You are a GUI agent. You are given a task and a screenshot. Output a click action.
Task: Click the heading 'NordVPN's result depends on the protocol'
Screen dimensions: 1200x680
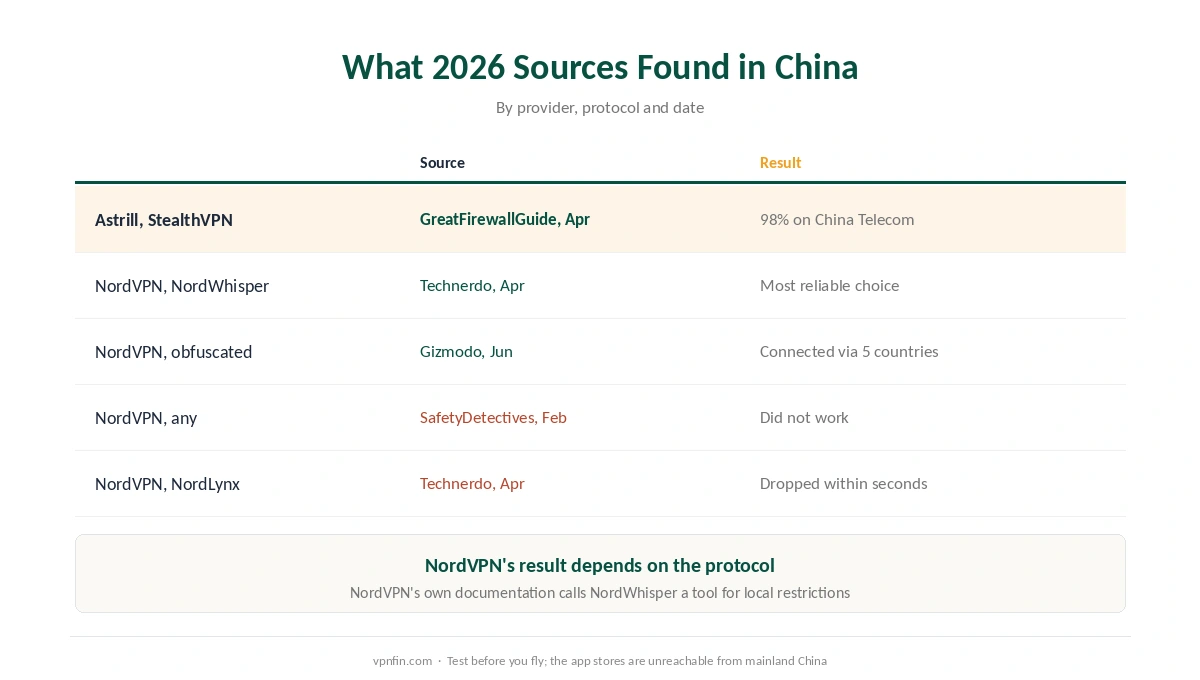(x=600, y=565)
